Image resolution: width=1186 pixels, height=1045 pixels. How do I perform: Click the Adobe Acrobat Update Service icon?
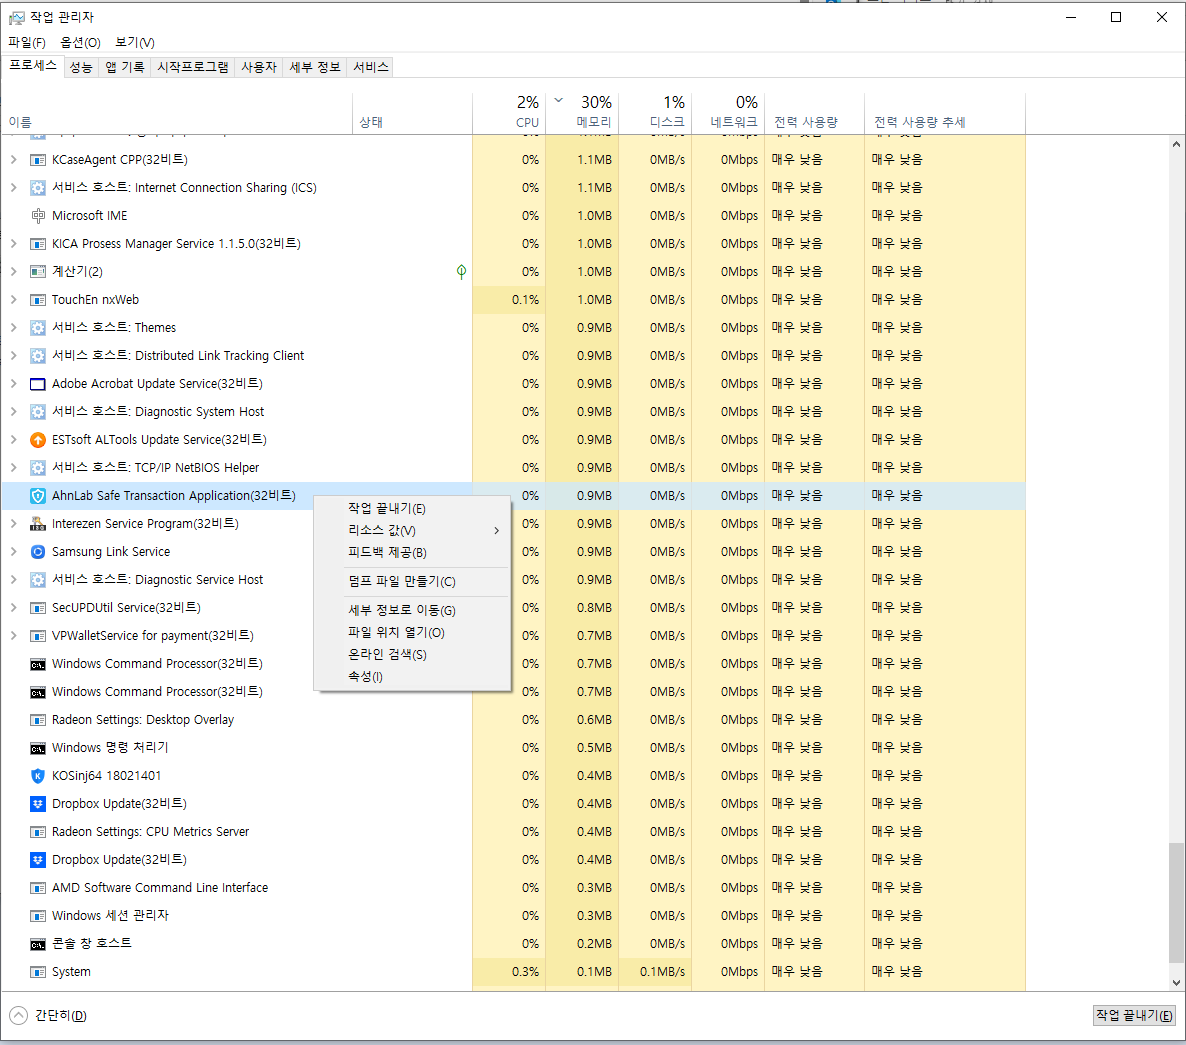(x=38, y=383)
